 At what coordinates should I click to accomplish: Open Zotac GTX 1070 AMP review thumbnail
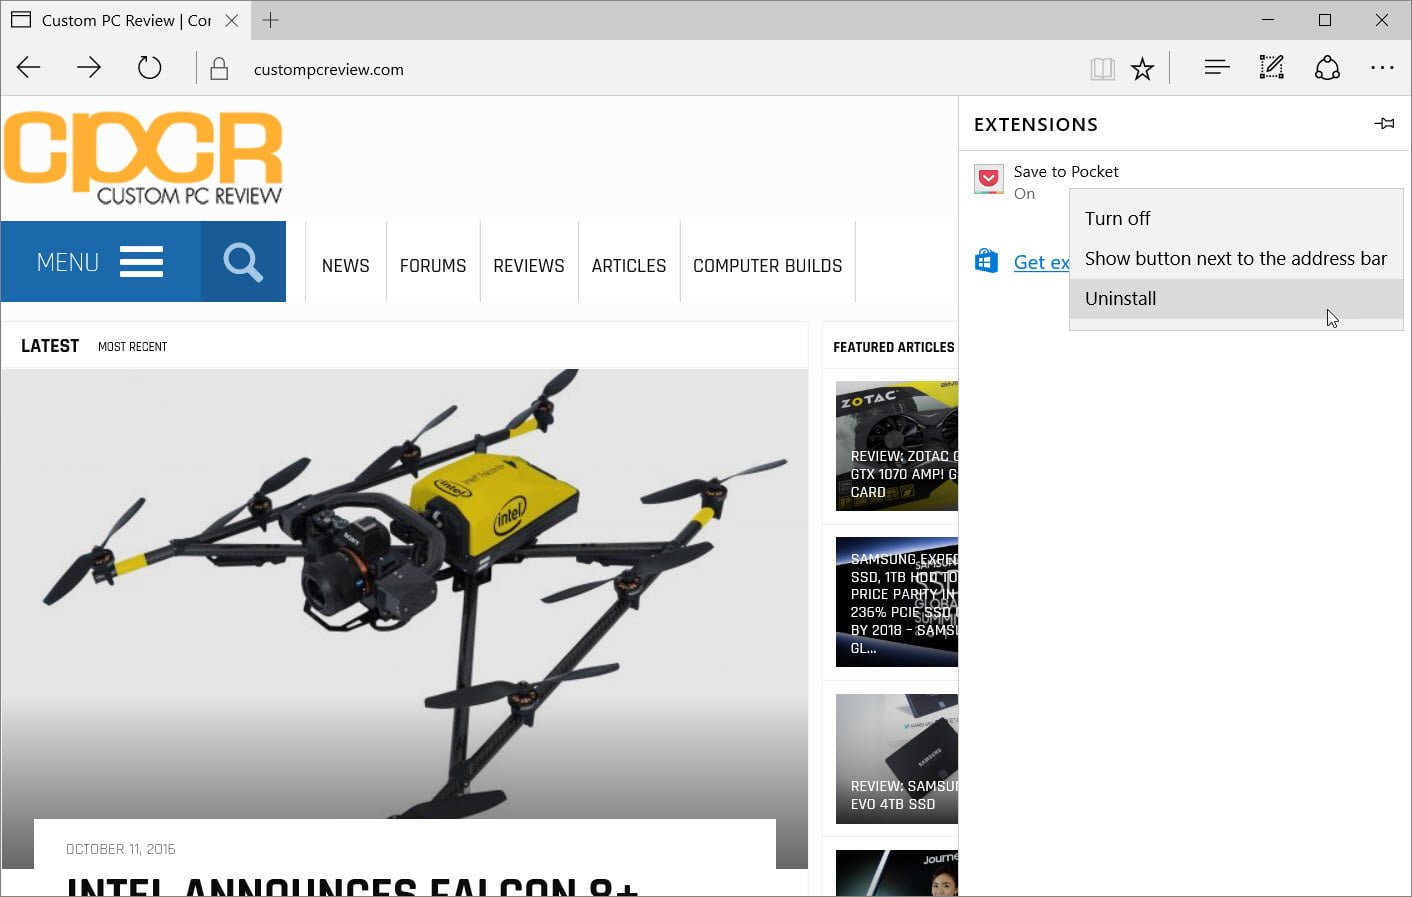[x=897, y=446]
